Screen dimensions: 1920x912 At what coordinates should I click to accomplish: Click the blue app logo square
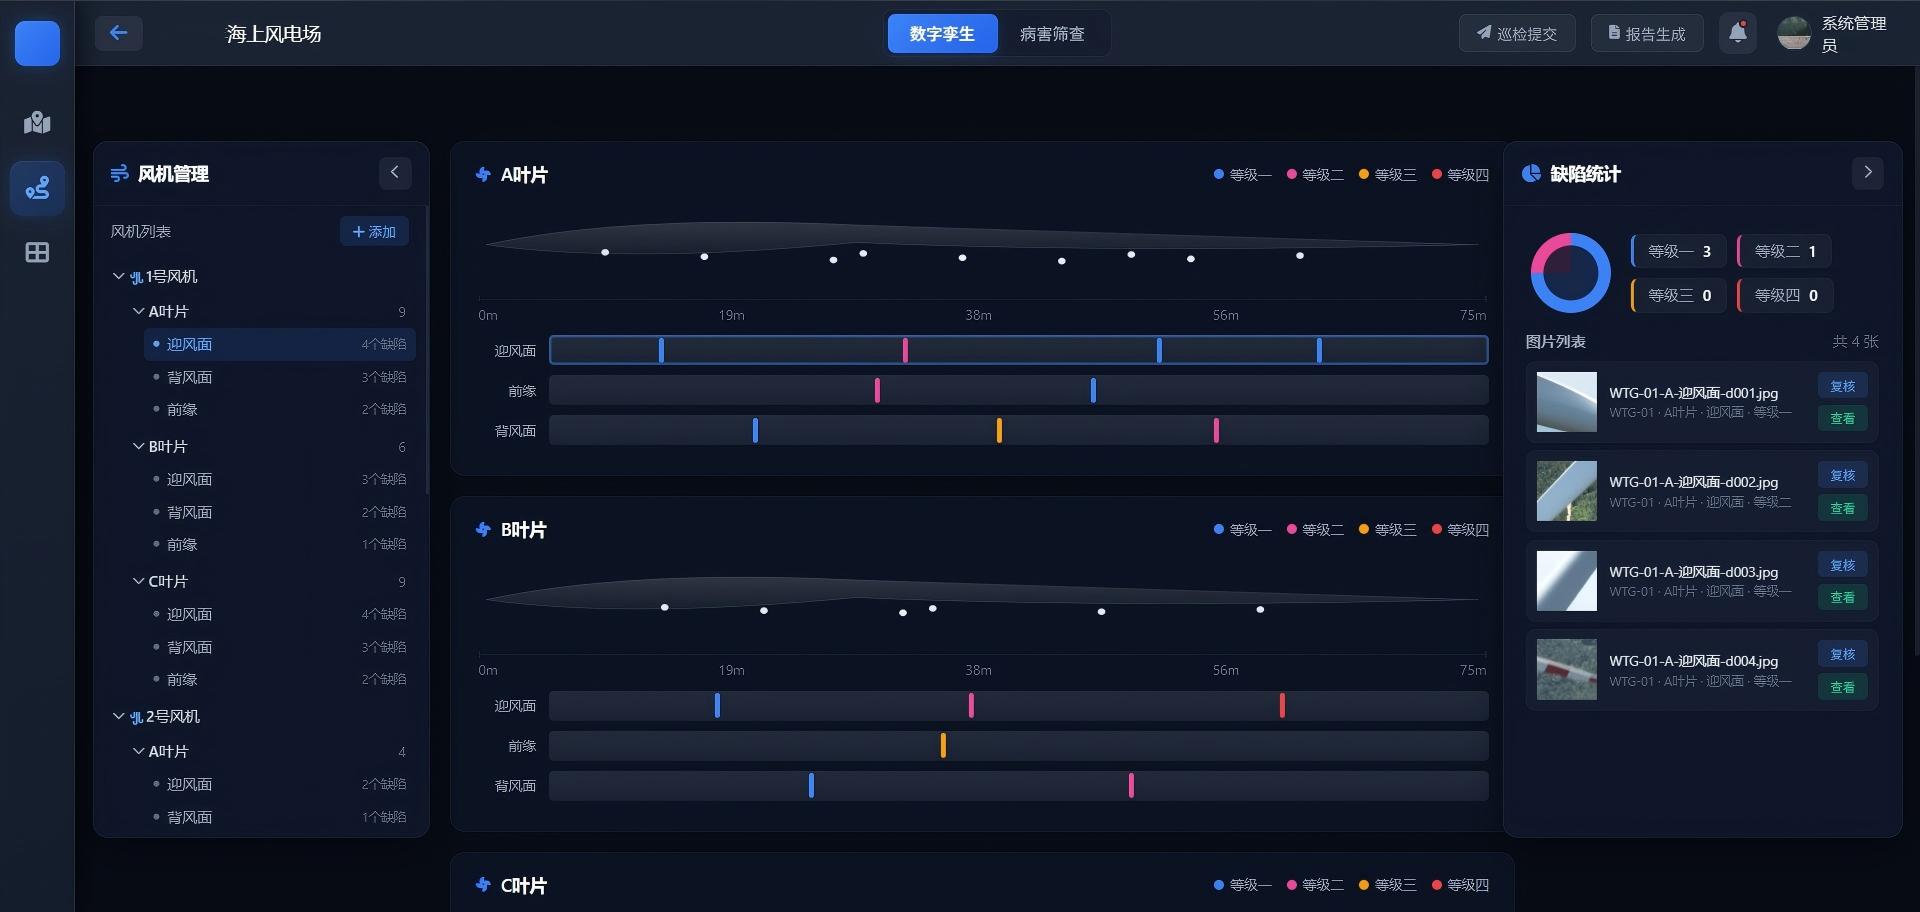point(37,43)
